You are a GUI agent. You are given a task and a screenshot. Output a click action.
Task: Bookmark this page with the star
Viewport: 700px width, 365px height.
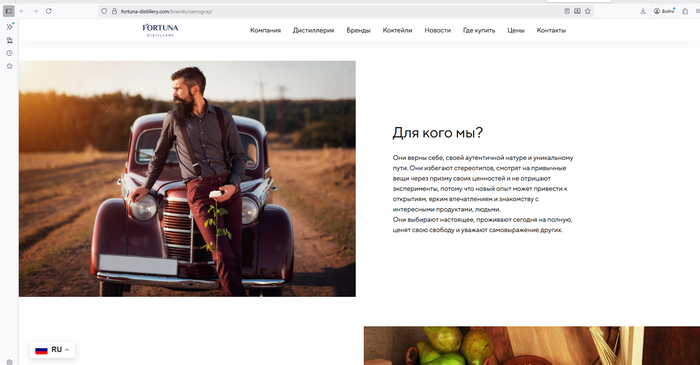[588, 11]
